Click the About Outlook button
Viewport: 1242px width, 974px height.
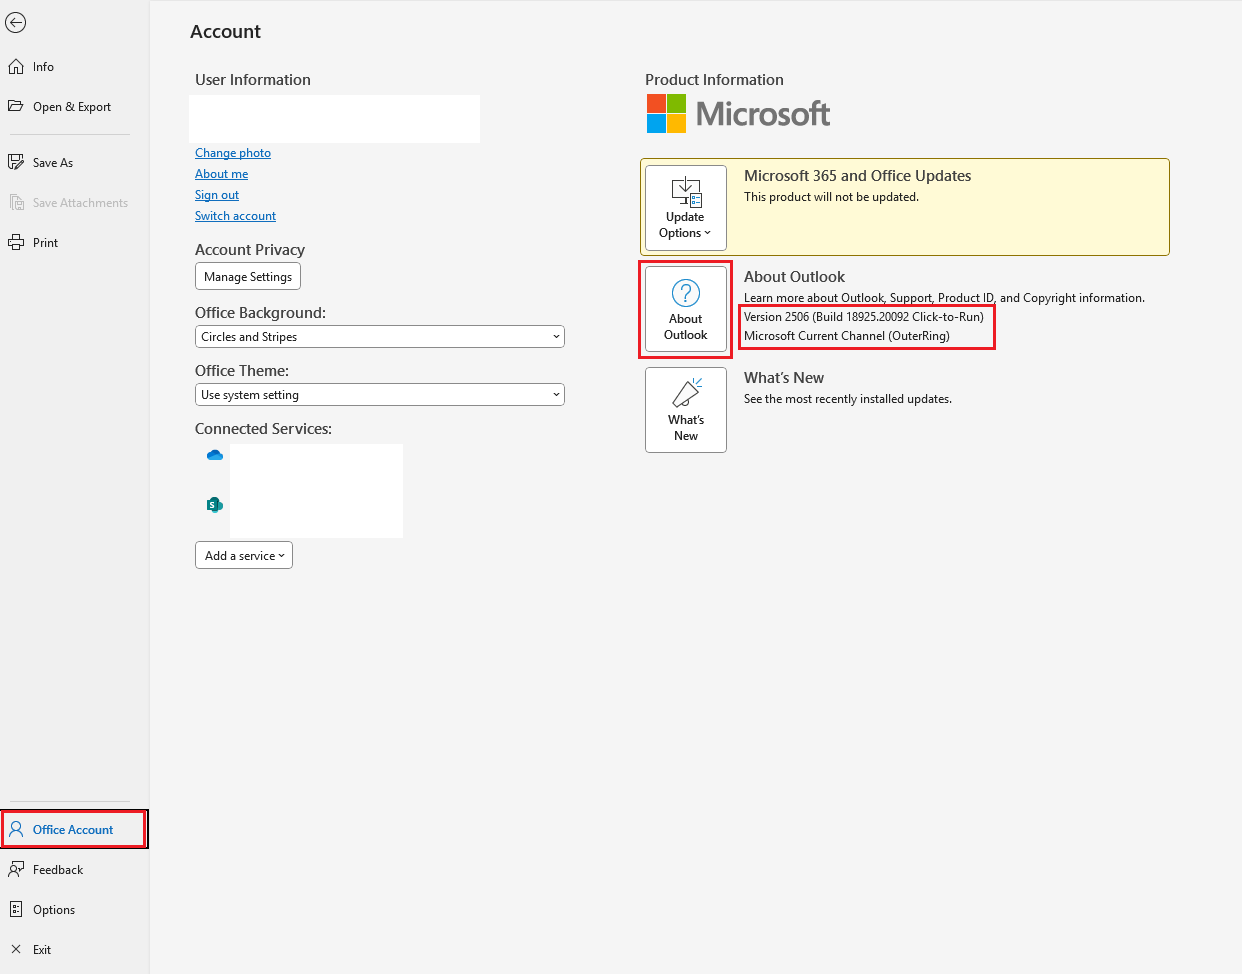pos(686,309)
